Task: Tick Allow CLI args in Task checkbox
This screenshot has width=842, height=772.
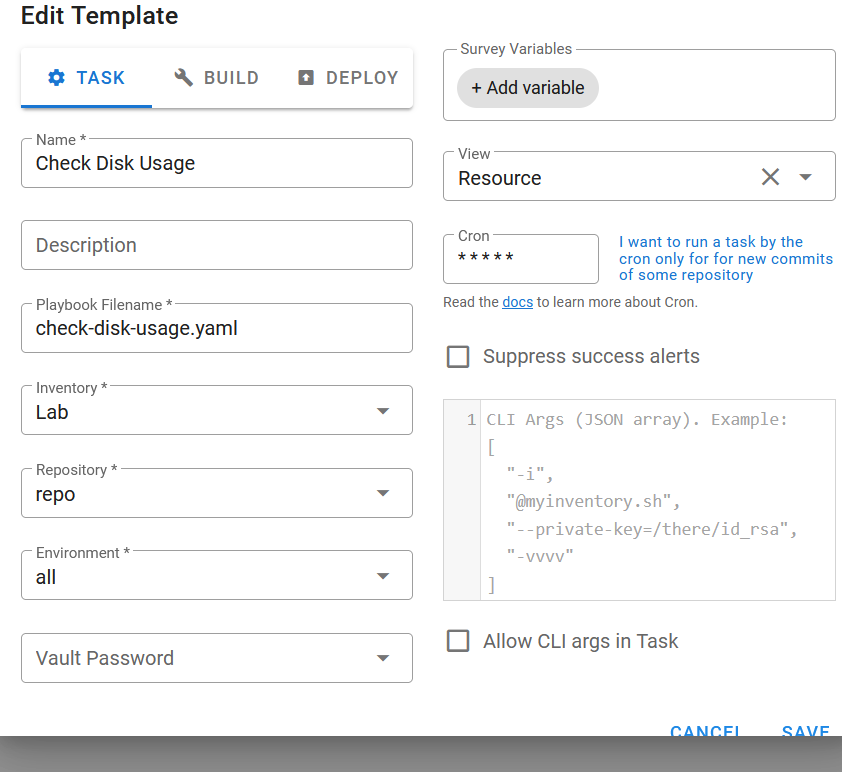Action: pyautogui.click(x=458, y=641)
